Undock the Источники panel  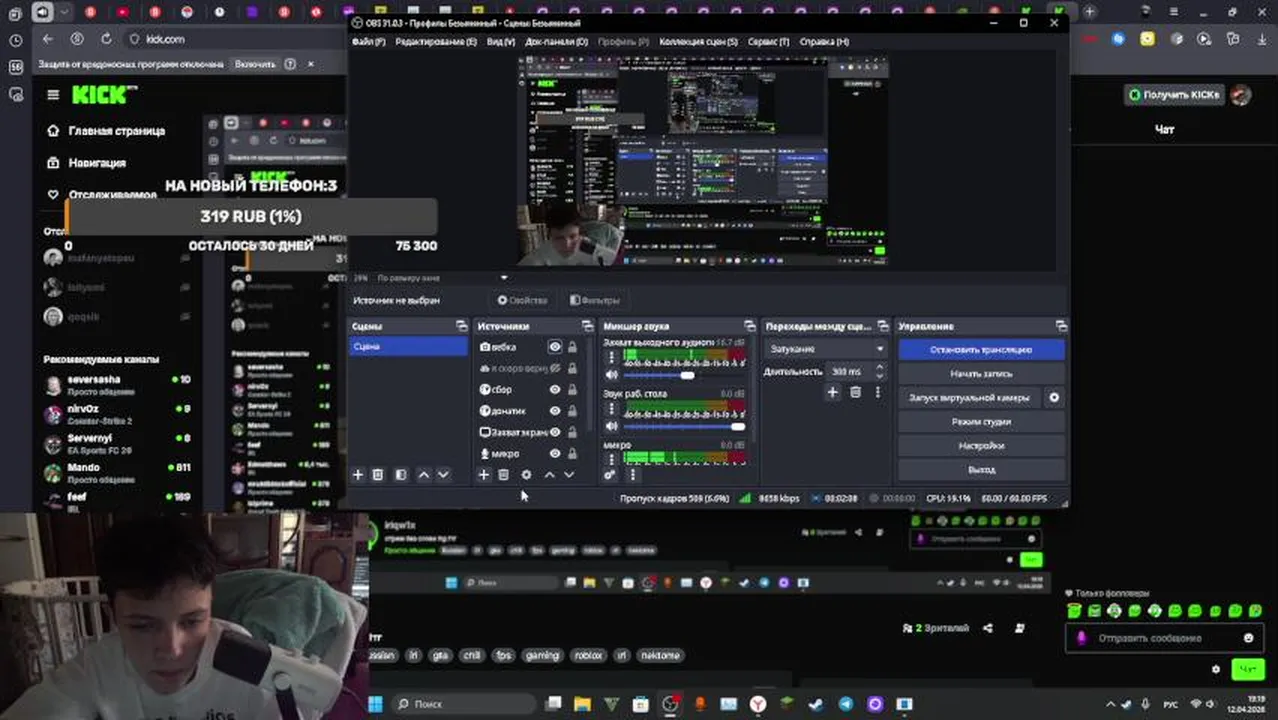588,326
